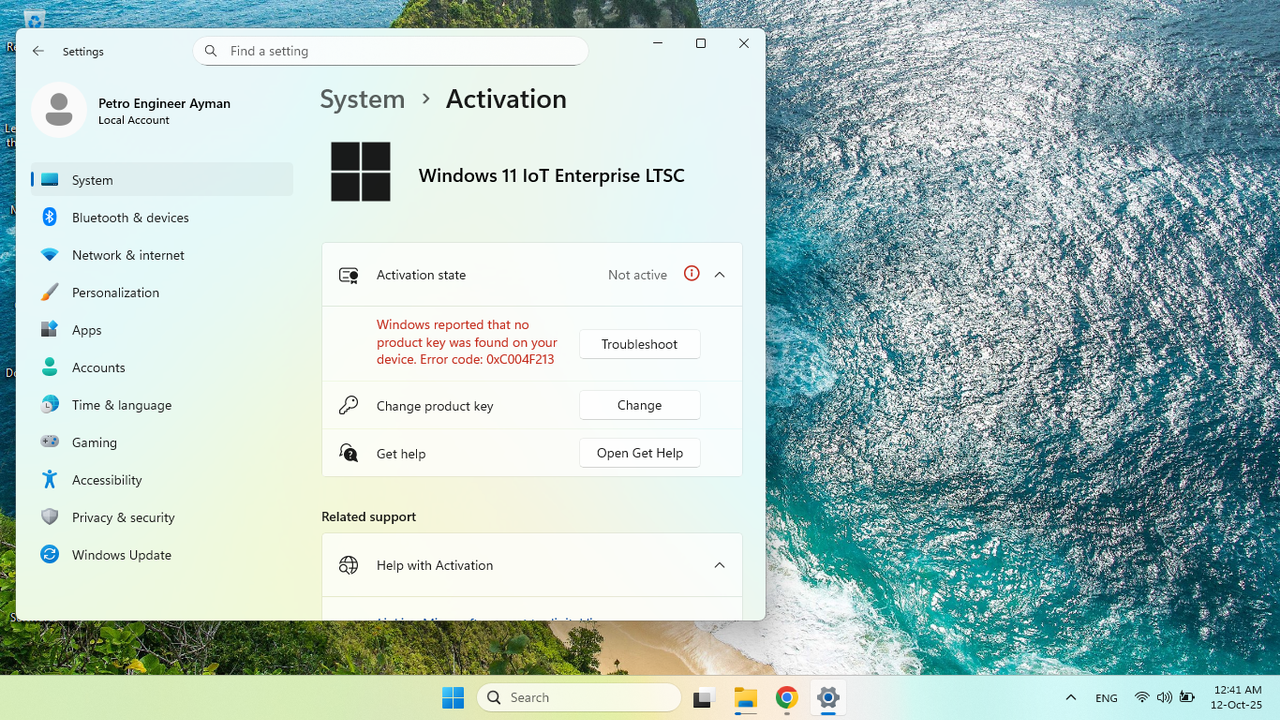Click the battery icon in system tray

click(1188, 697)
